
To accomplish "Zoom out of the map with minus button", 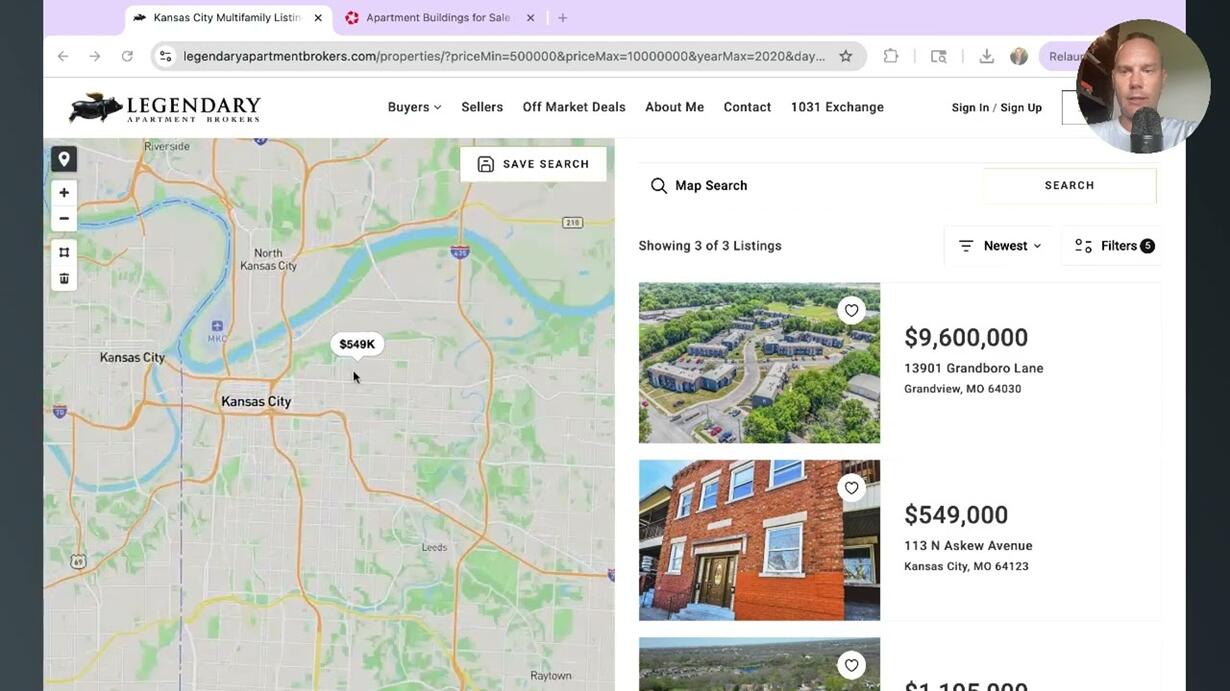I will pos(64,219).
